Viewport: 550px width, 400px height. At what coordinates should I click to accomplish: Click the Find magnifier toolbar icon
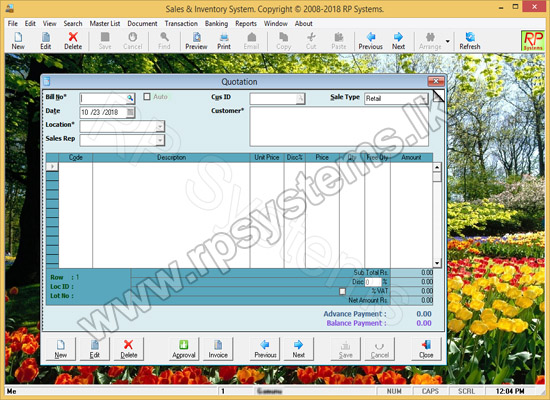pyautogui.click(x=164, y=37)
